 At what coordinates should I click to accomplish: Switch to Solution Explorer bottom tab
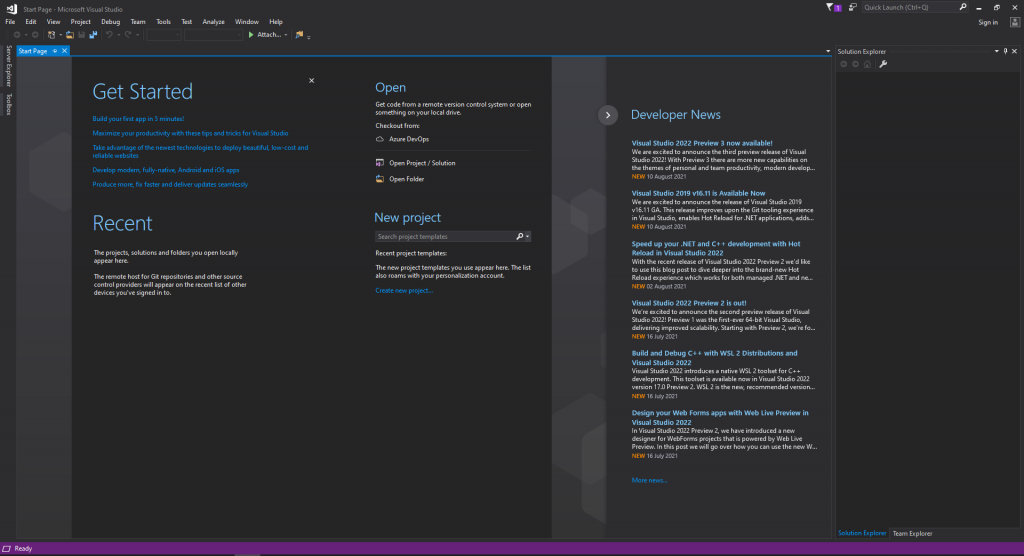[862, 534]
